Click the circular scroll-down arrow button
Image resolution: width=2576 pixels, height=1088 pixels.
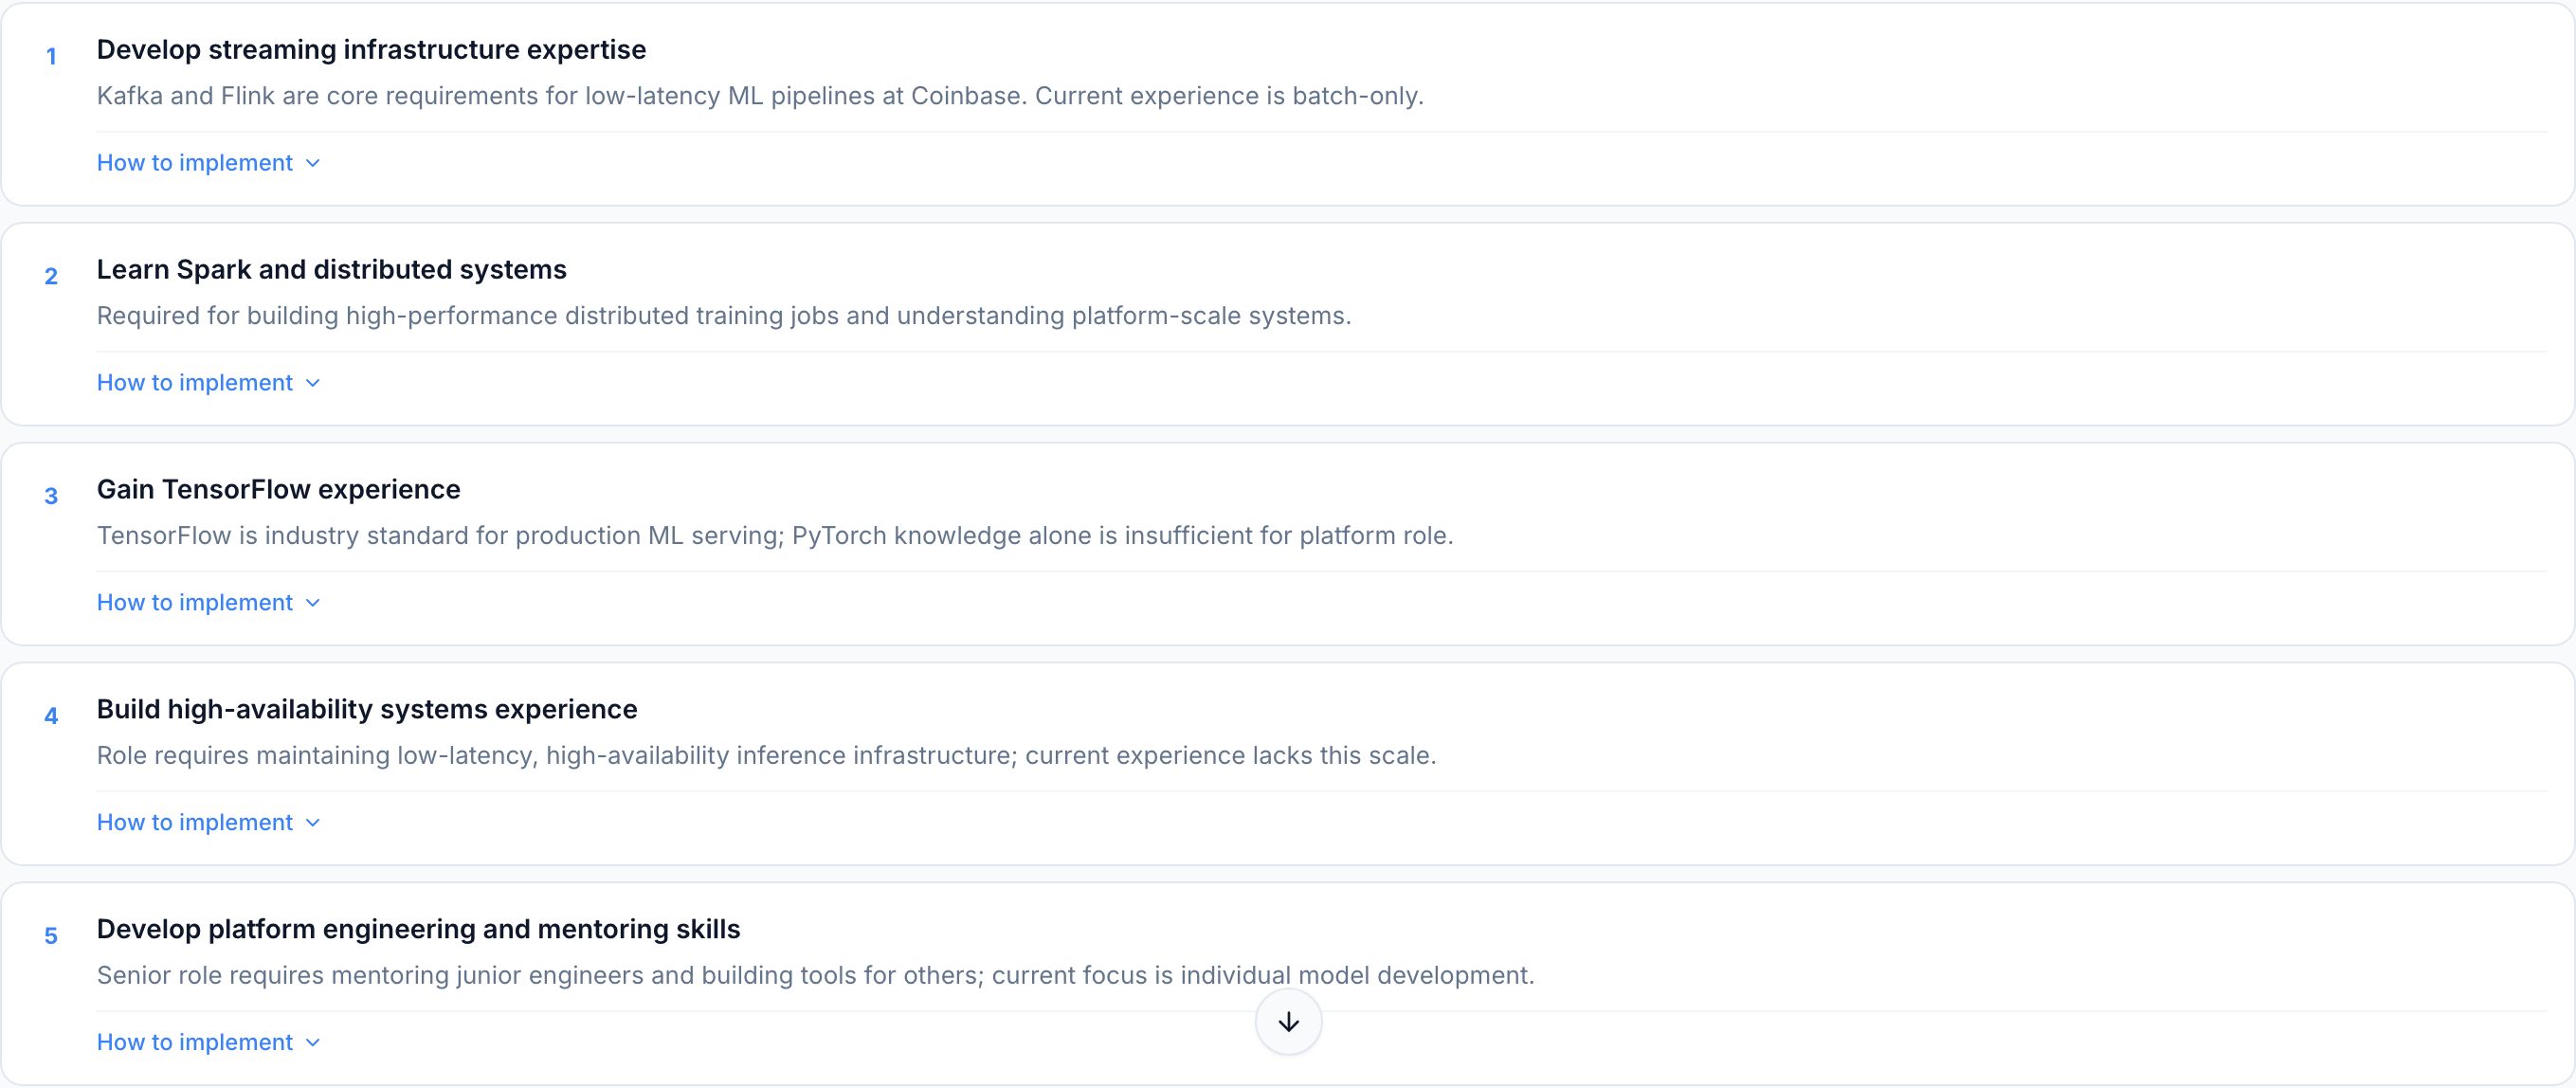pyautogui.click(x=1288, y=1022)
